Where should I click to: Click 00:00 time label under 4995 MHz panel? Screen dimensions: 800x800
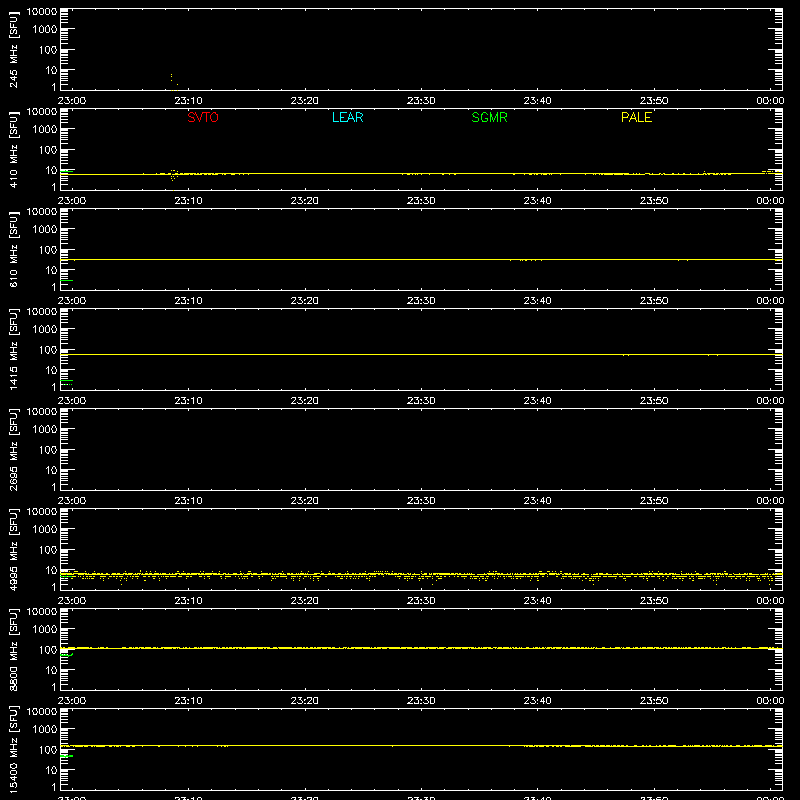click(x=770, y=601)
